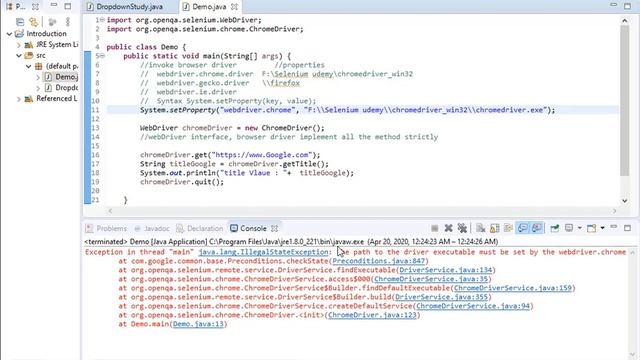Open ChromeDriverService.java:159 stack link
Image resolution: width=640 pixels, height=360 pixels.
coord(513,288)
